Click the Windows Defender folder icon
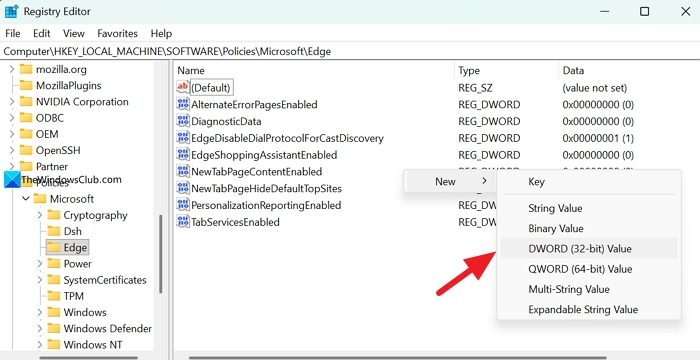The height and width of the screenshot is (360, 700). coord(54,329)
